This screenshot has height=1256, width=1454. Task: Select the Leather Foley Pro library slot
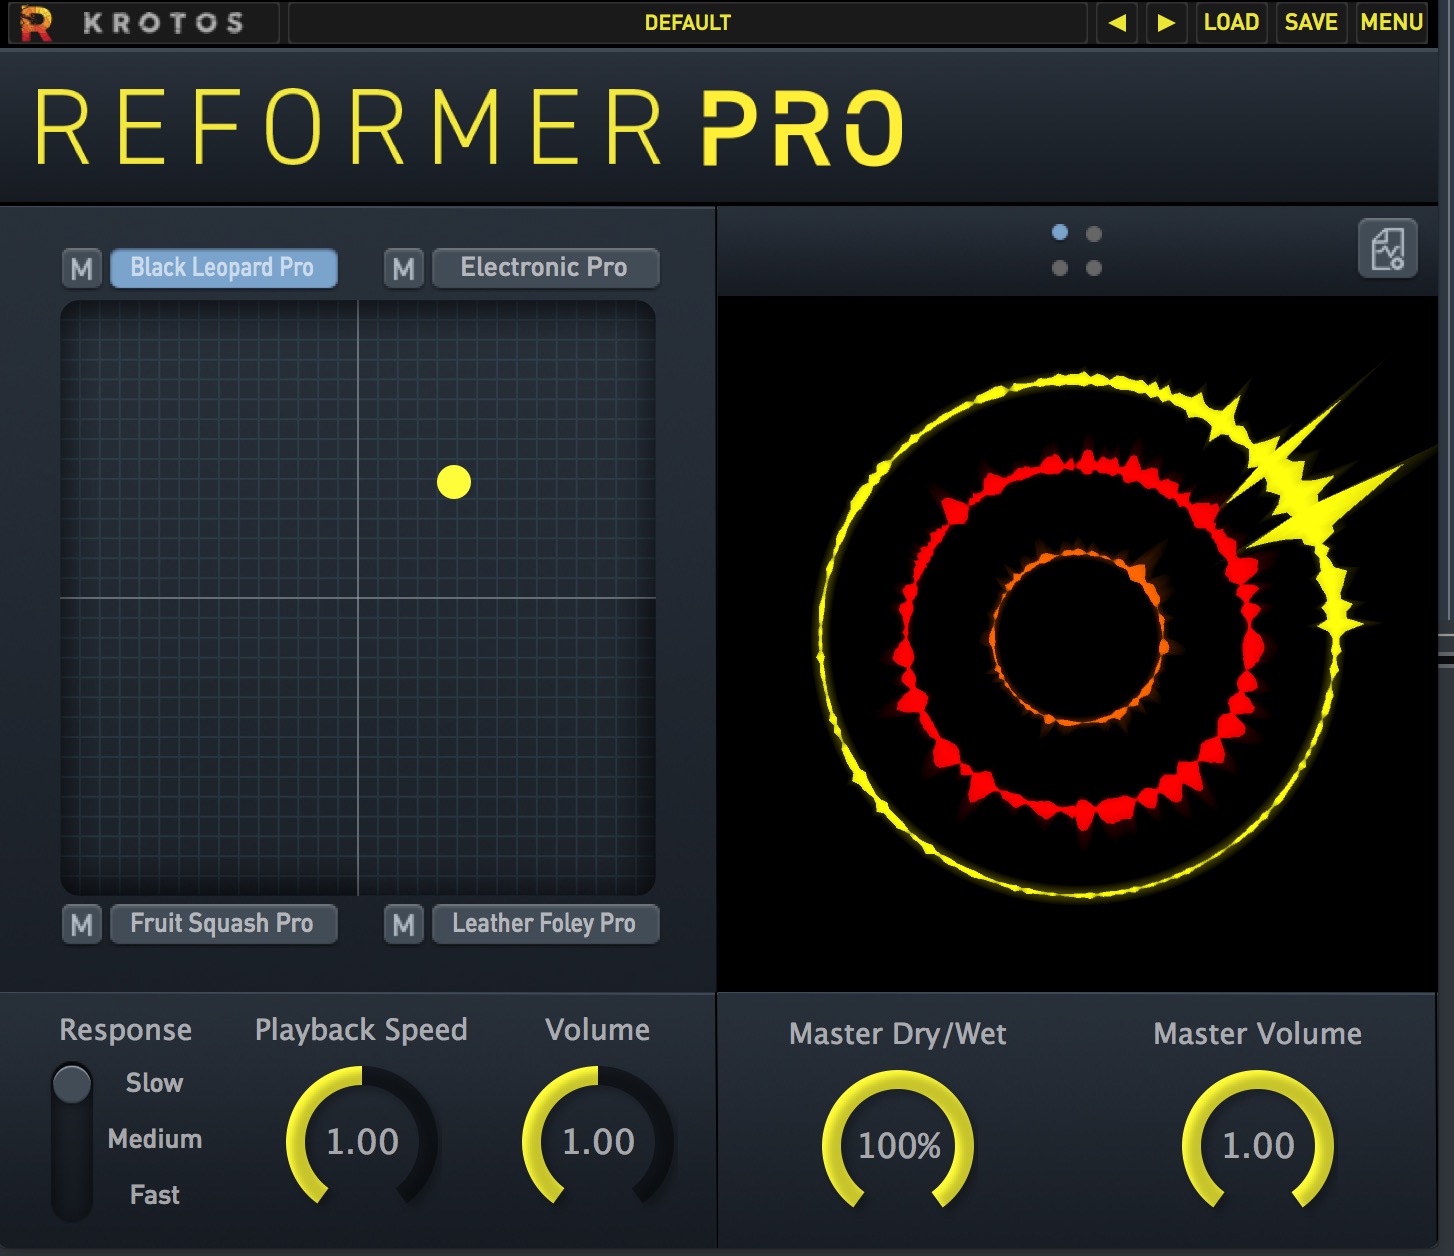point(545,924)
